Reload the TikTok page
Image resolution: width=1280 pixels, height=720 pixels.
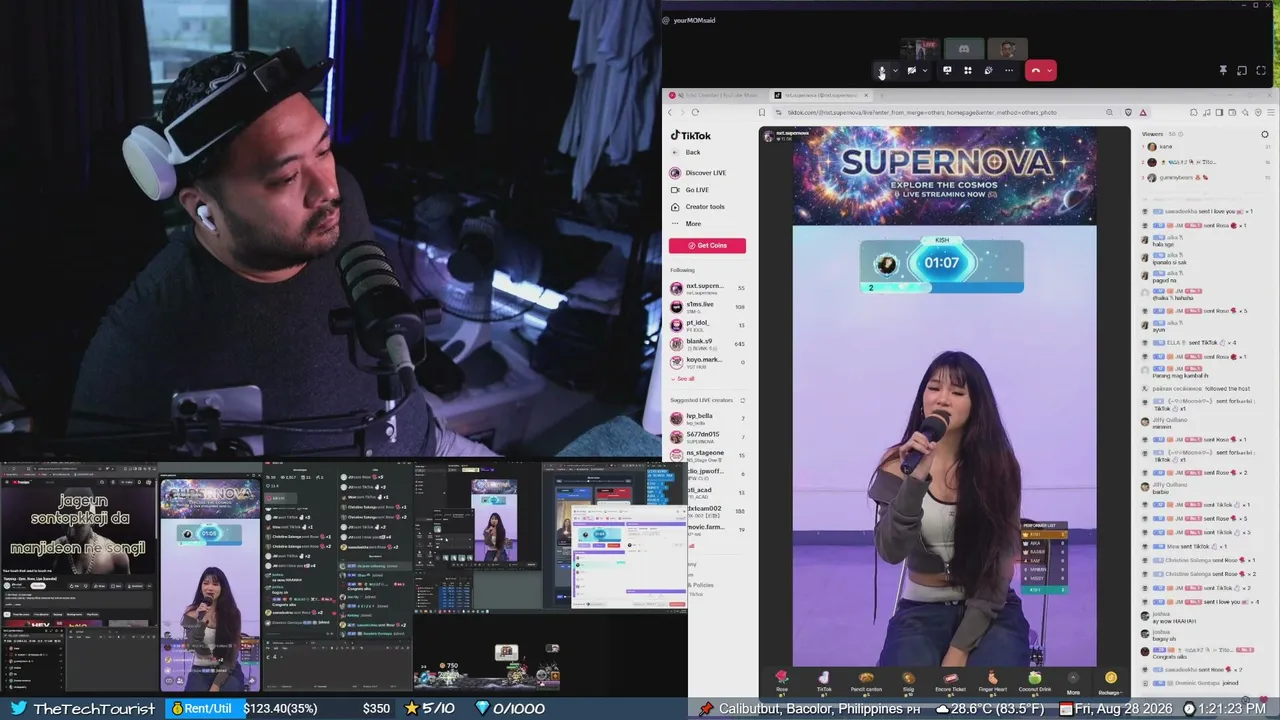[695, 112]
